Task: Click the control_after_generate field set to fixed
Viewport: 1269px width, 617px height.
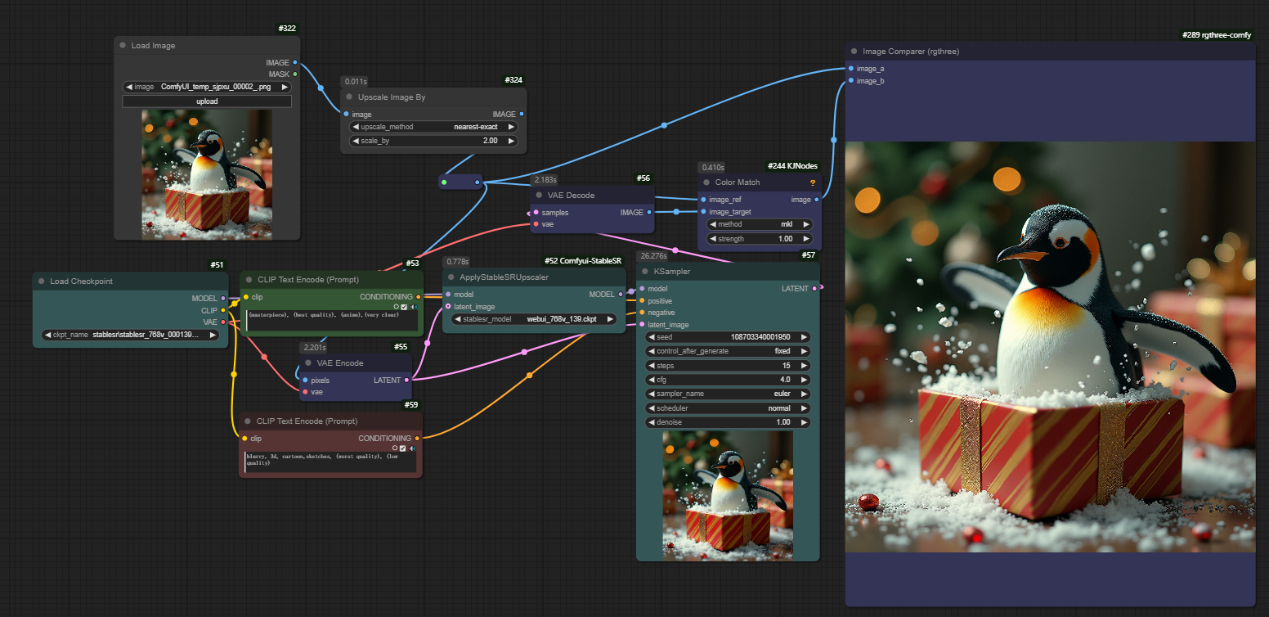Action: tap(728, 352)
